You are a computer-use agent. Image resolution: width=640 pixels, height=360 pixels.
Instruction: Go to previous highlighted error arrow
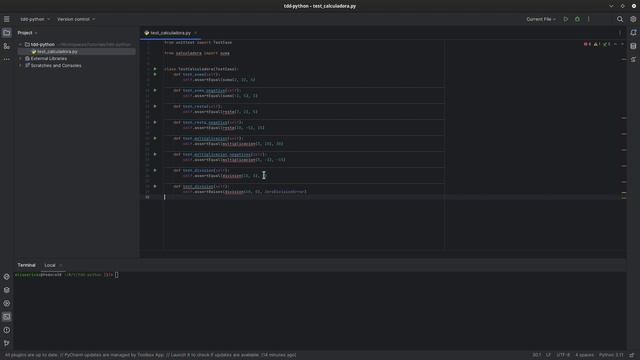(x=616, y=44)
